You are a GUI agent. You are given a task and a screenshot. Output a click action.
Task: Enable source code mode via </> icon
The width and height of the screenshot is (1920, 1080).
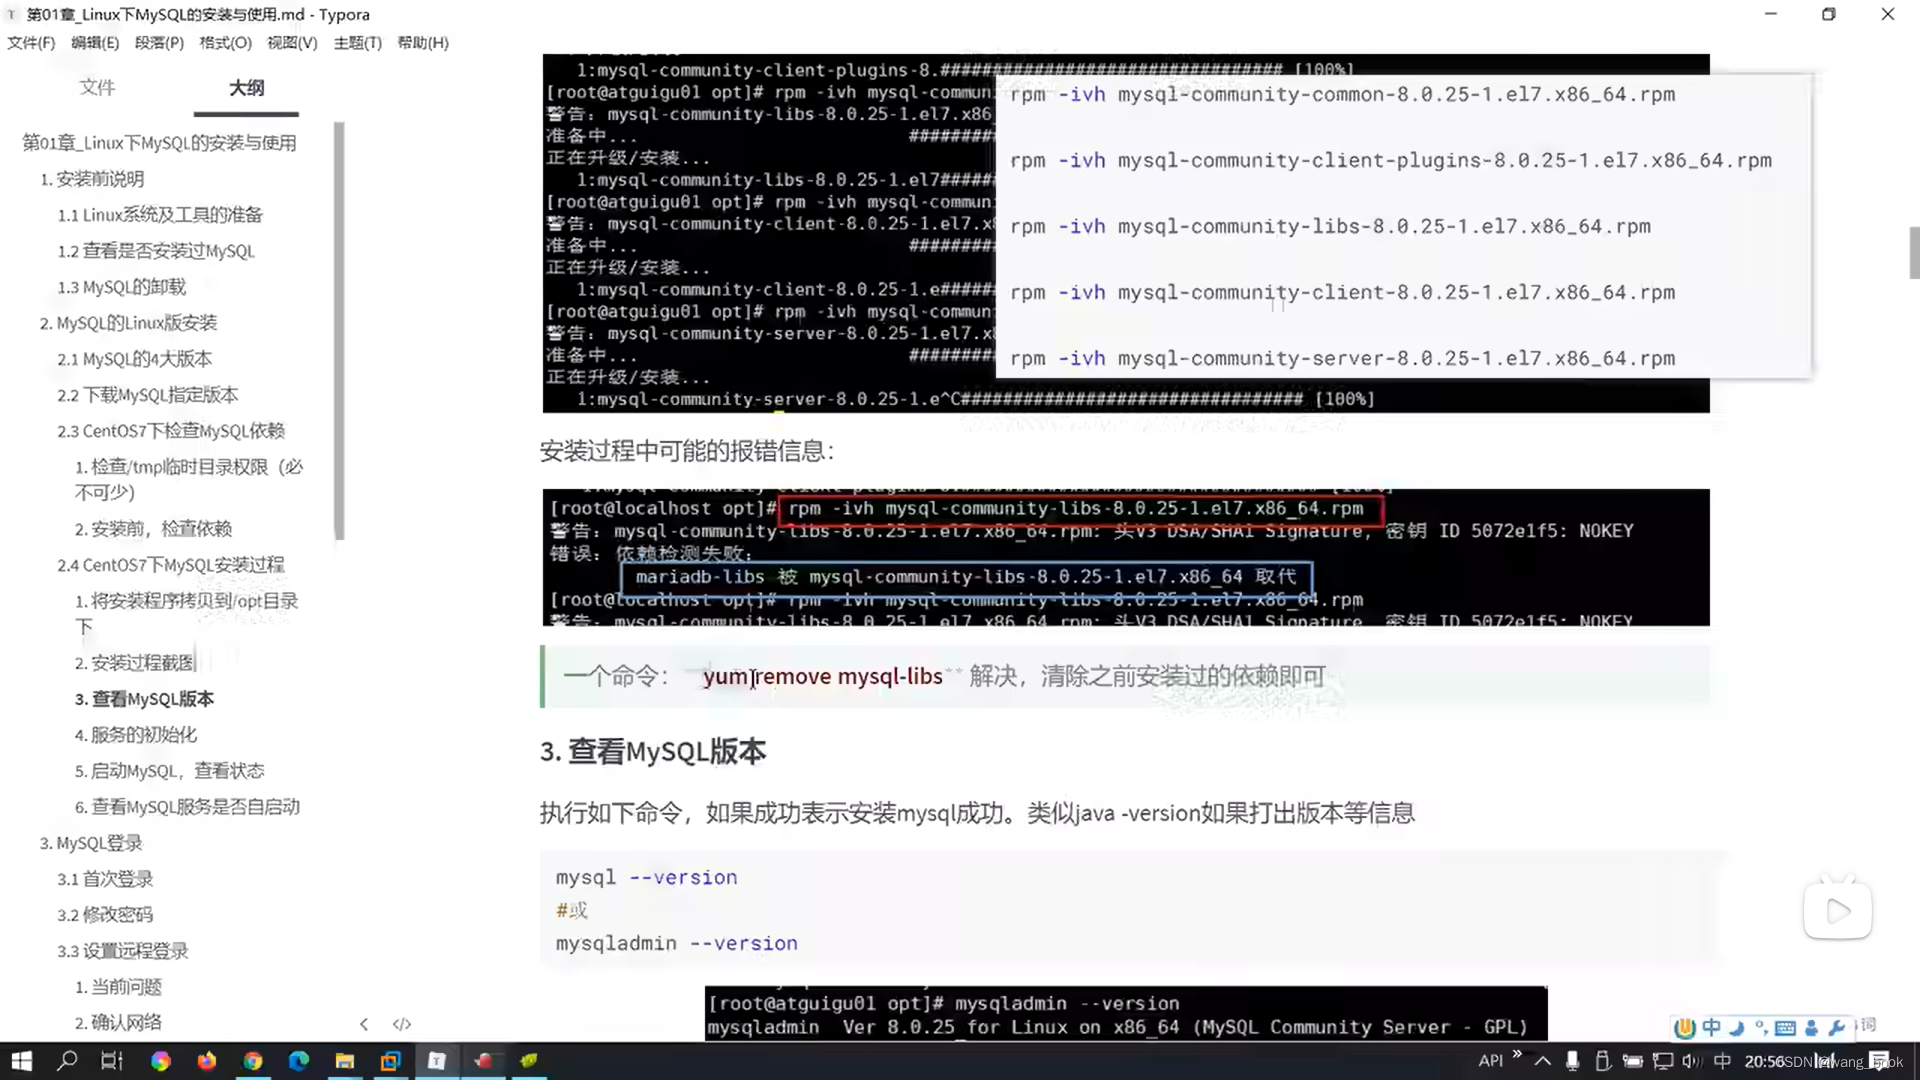point(401,1023)
